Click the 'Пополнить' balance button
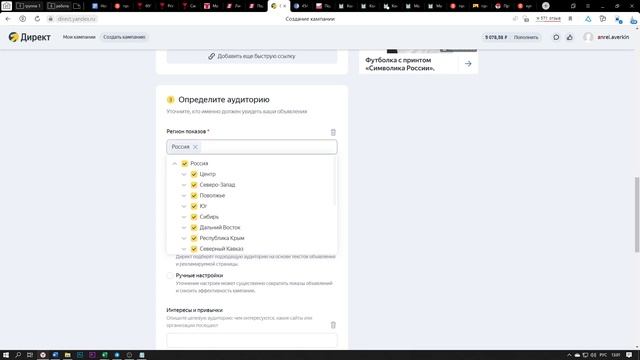640x360 pixels. tap(526, 37)
